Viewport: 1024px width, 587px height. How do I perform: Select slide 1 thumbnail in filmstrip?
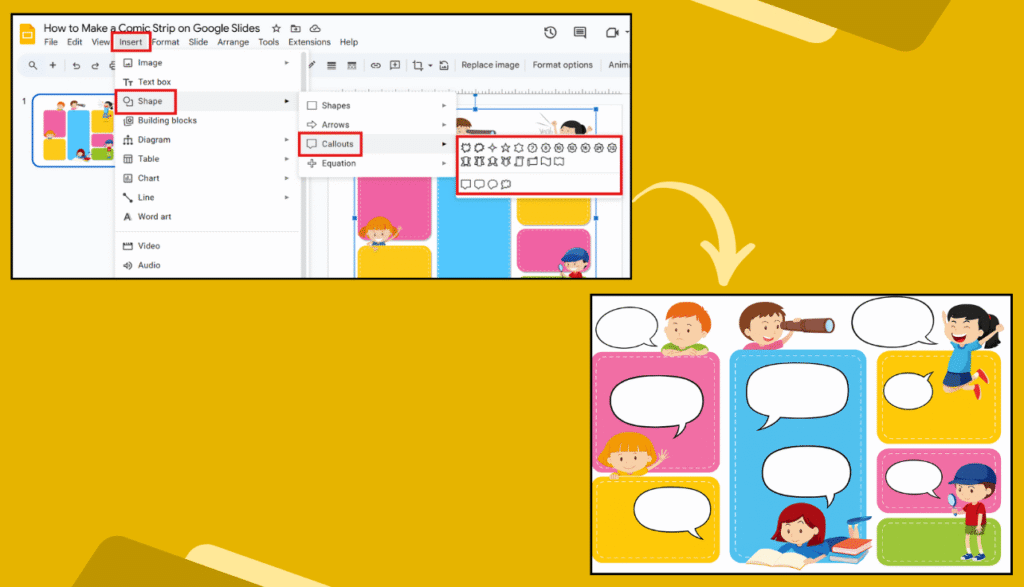click(74, 131)
